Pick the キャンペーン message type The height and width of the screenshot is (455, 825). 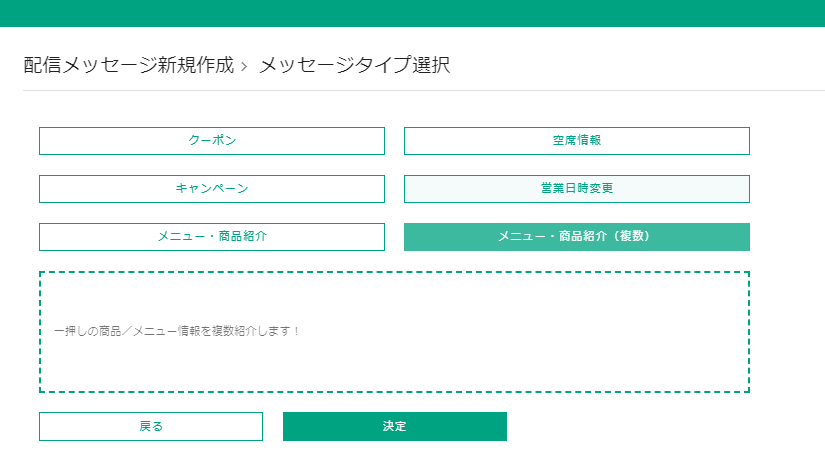point(212,189)
